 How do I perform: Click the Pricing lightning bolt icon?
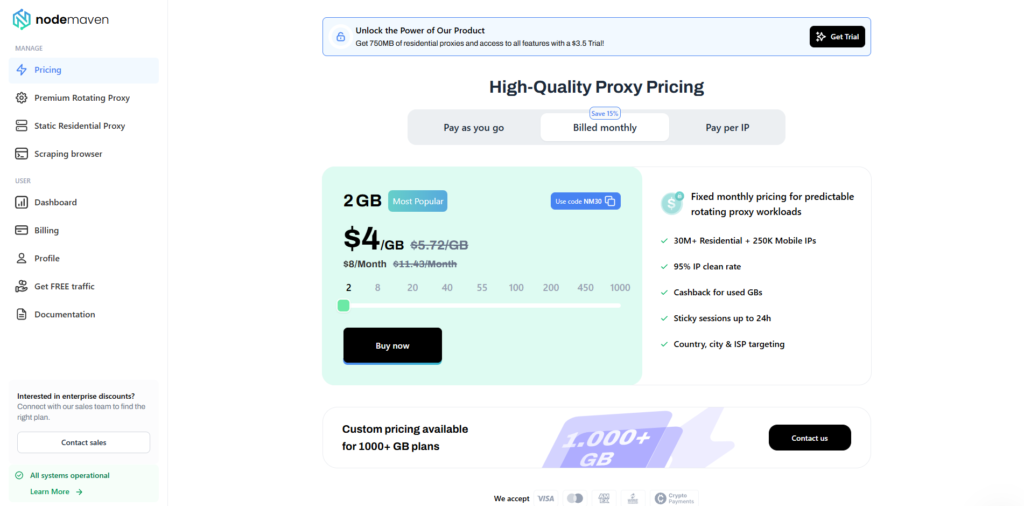[x=22, y=70]
